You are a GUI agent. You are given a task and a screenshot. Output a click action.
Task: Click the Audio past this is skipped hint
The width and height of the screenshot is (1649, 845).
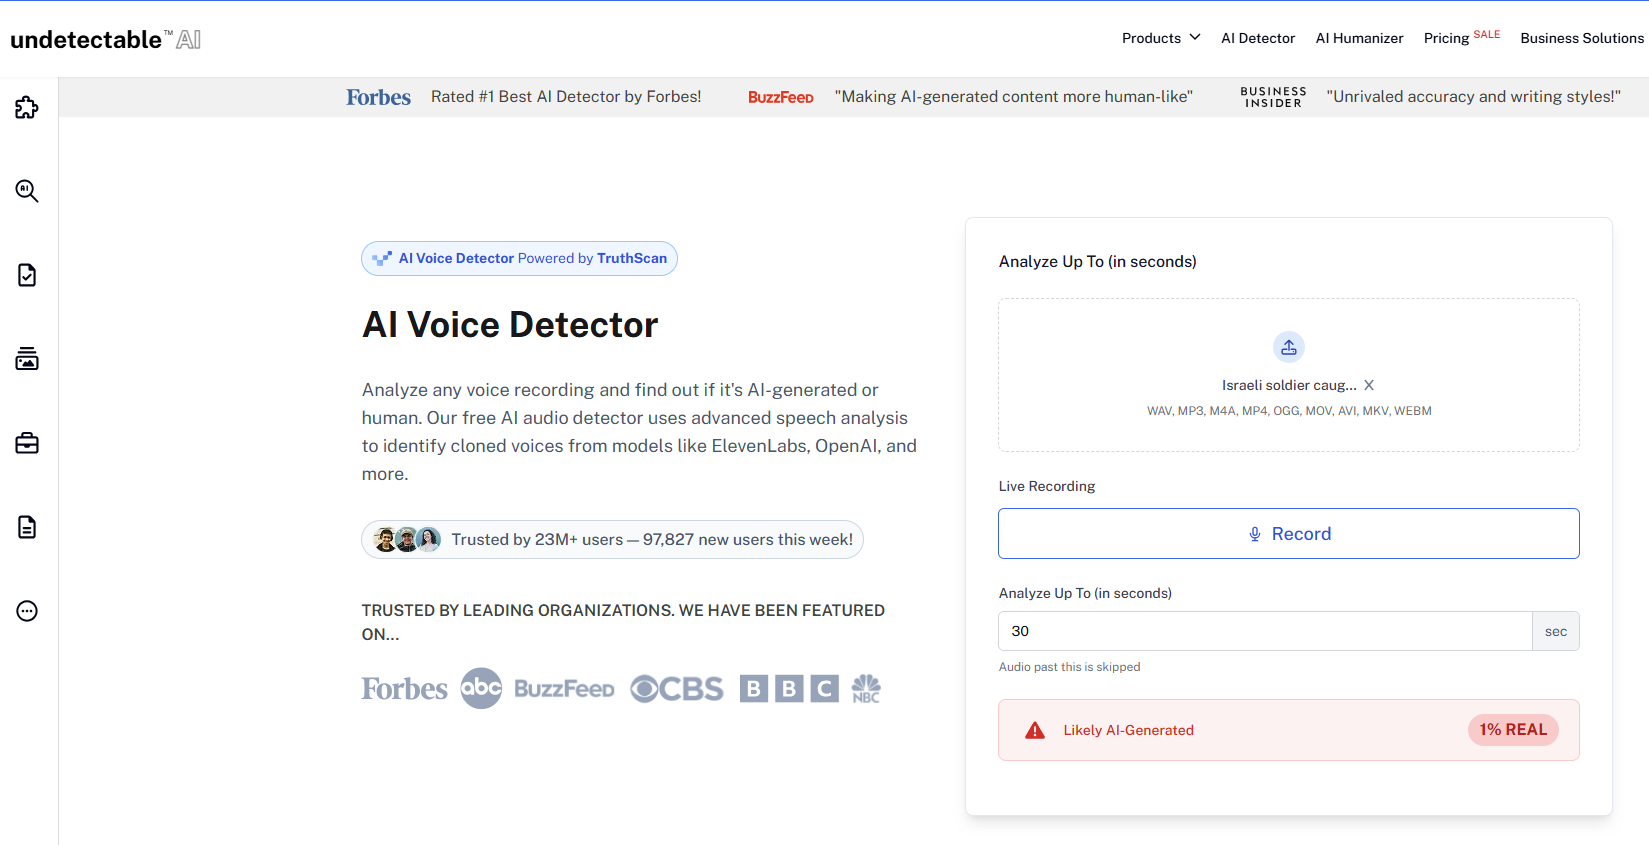[x=1069, y=667]
